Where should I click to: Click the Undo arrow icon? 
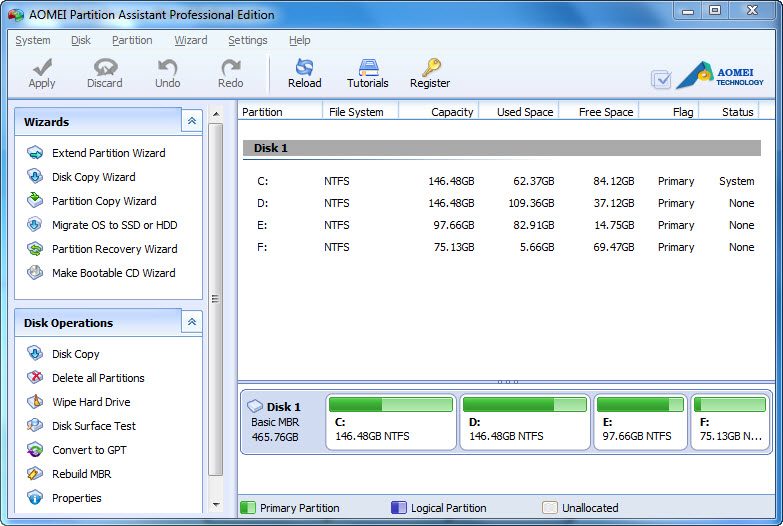[x=167, y=67]
